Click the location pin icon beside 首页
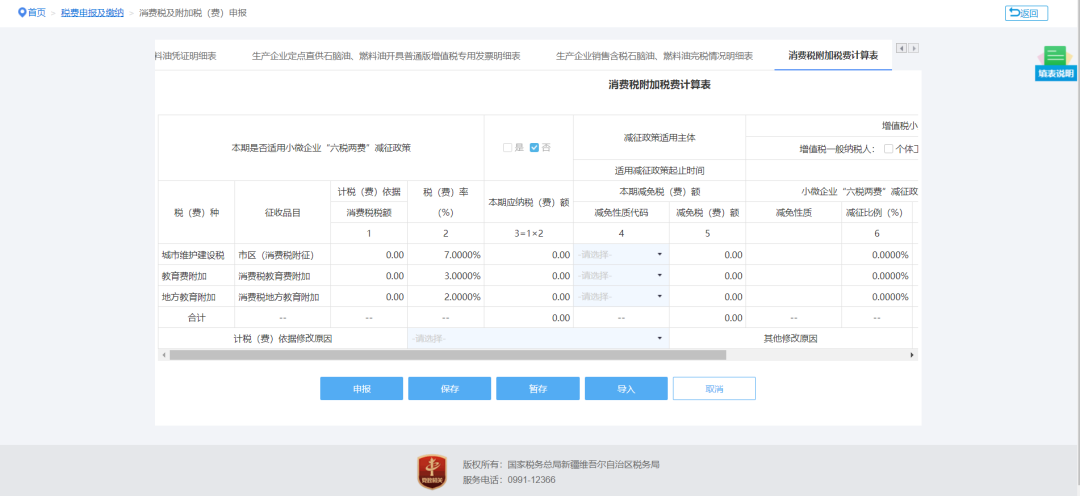The image size is (1080, 496). (x=22, y=12)
